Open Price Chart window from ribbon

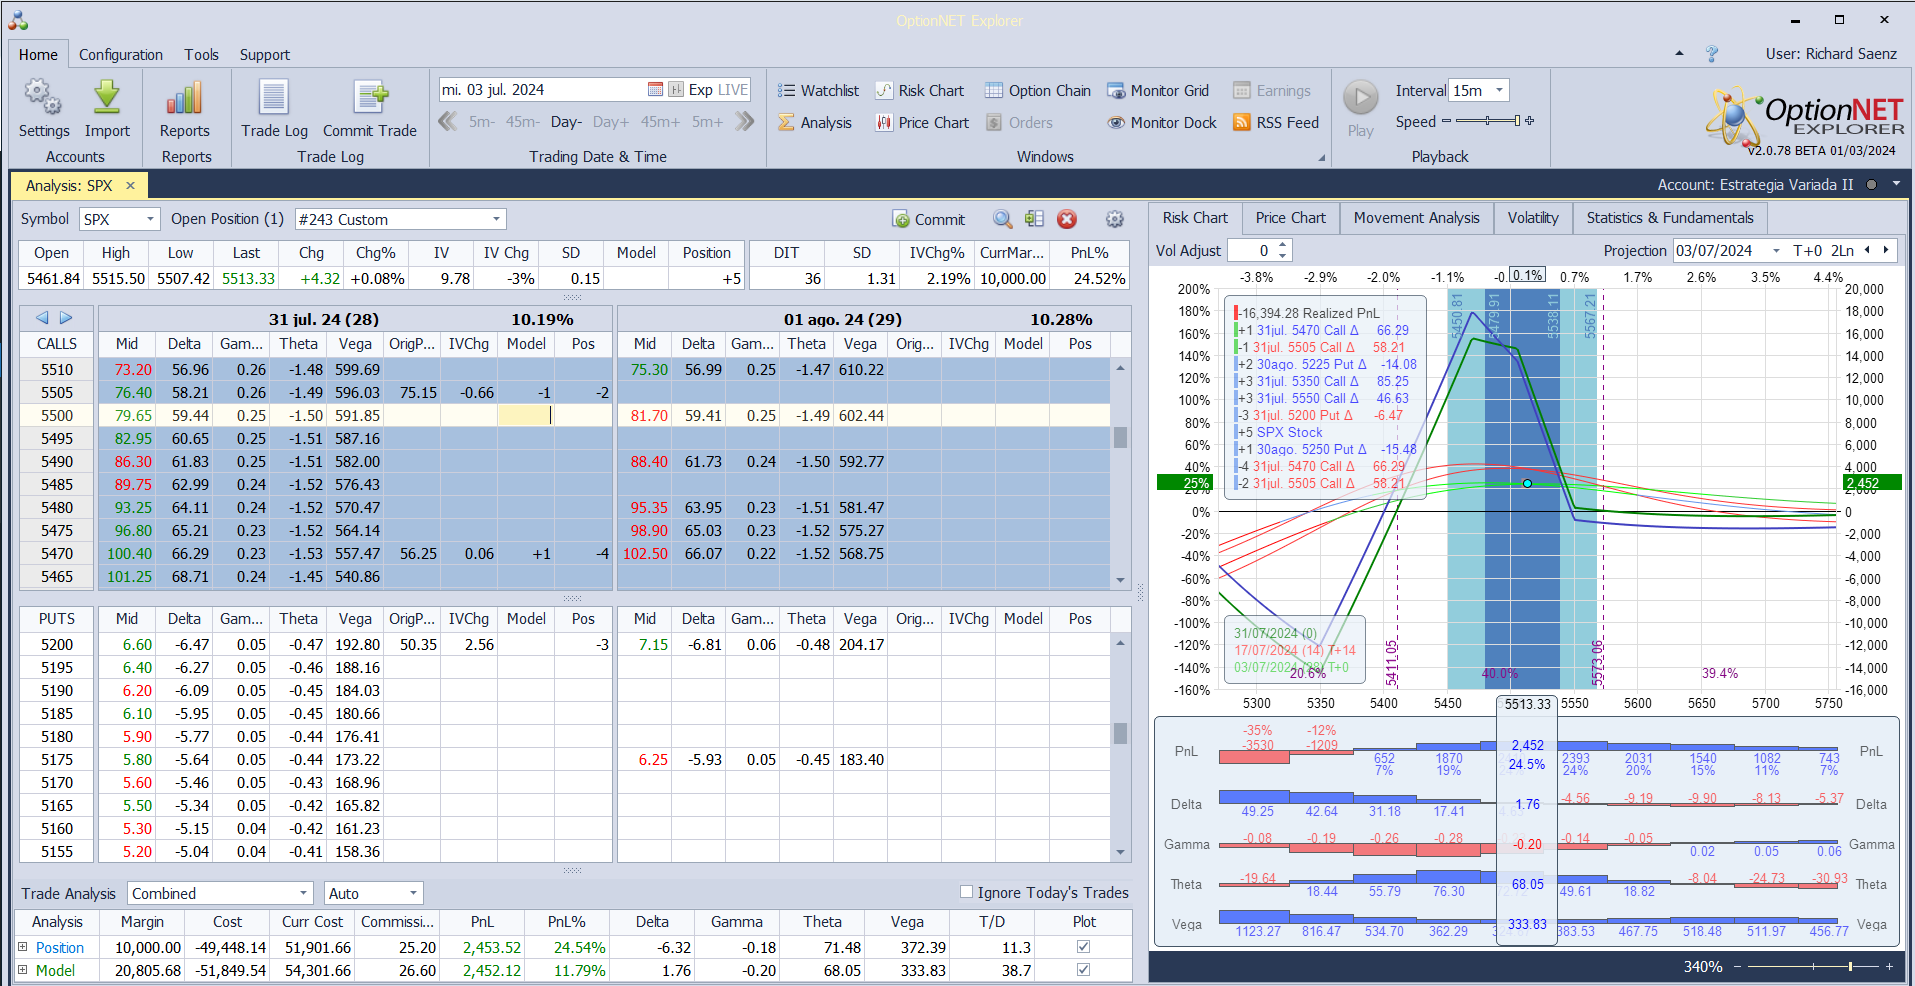922,123
